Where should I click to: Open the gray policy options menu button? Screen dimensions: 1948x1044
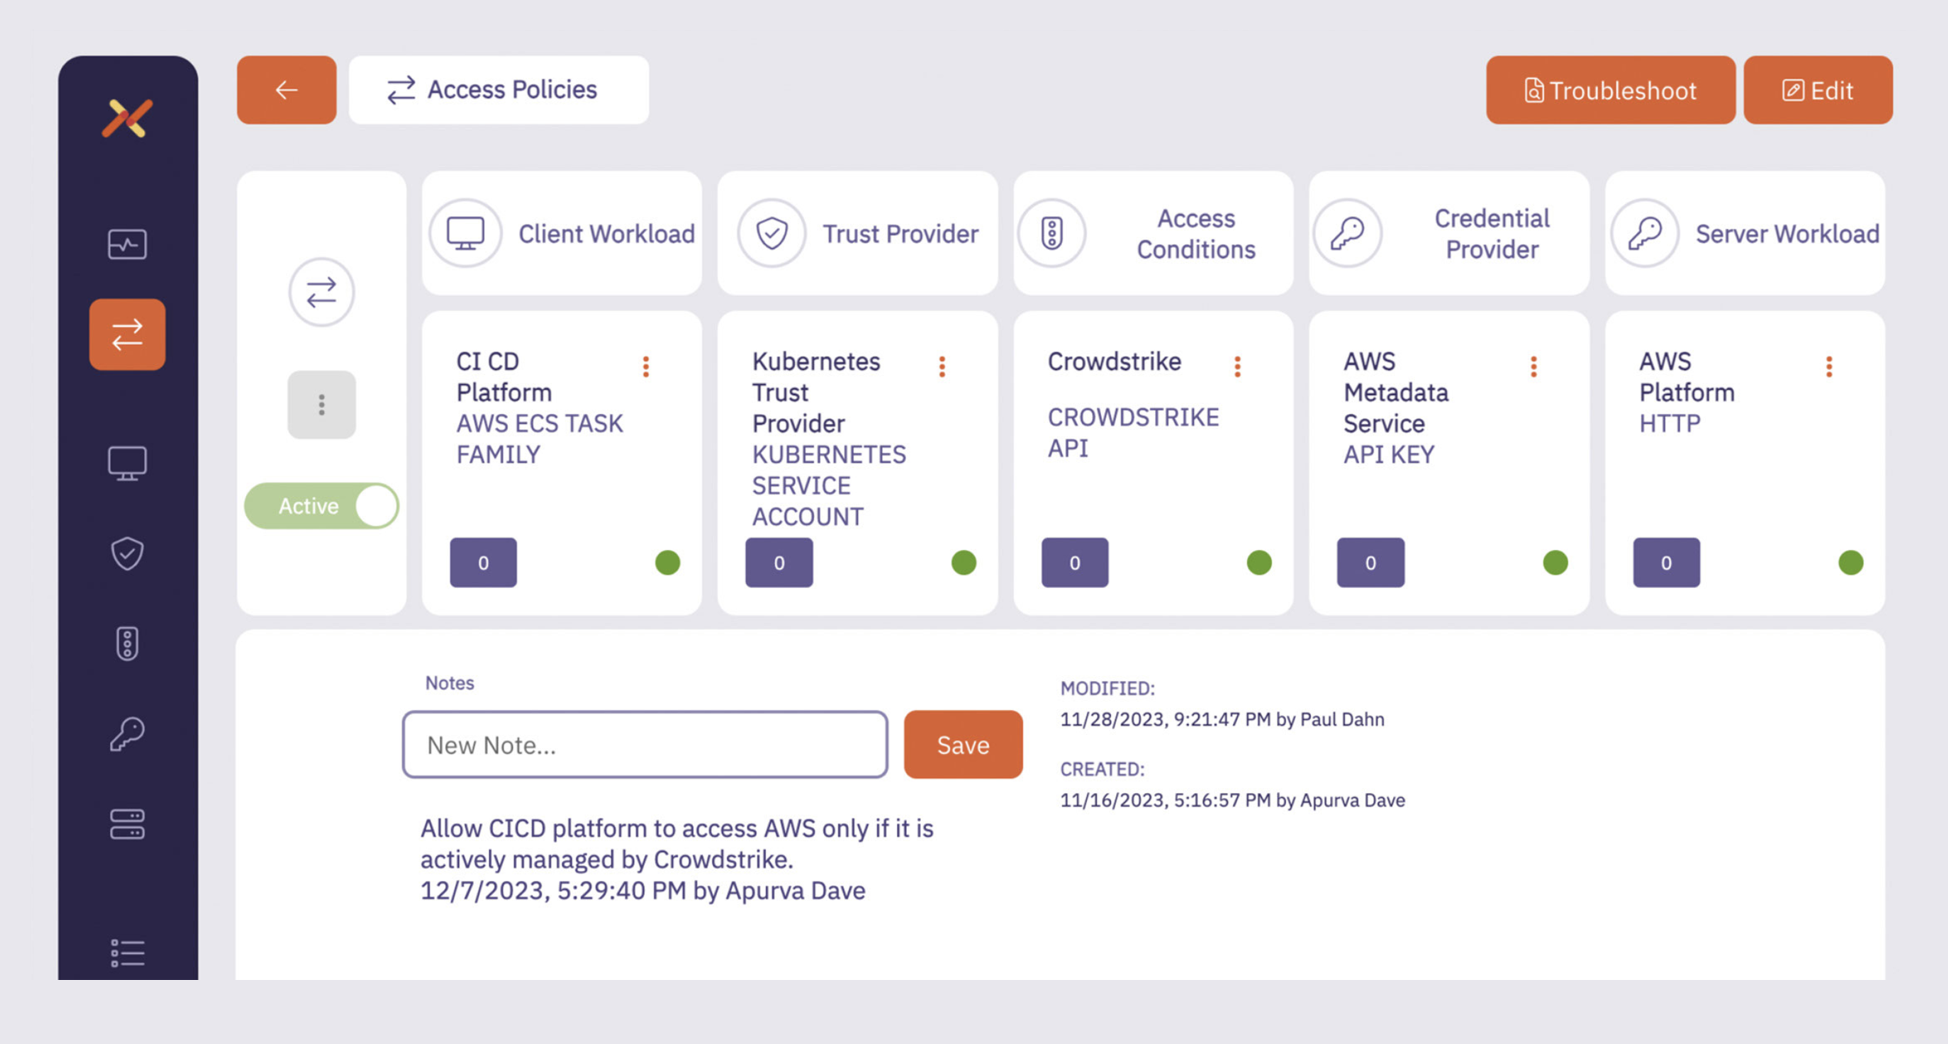(321, 405)
